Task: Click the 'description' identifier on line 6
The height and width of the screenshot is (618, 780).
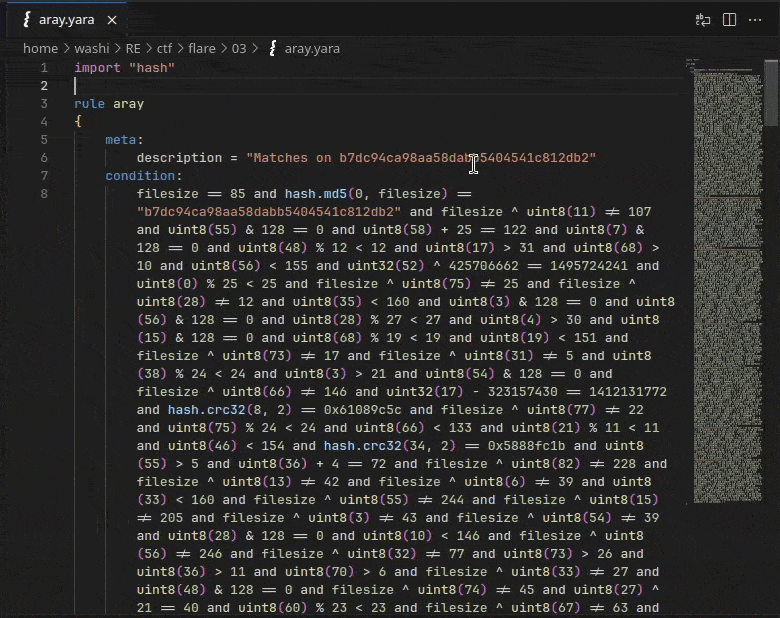Action: [x=180, y=158]
